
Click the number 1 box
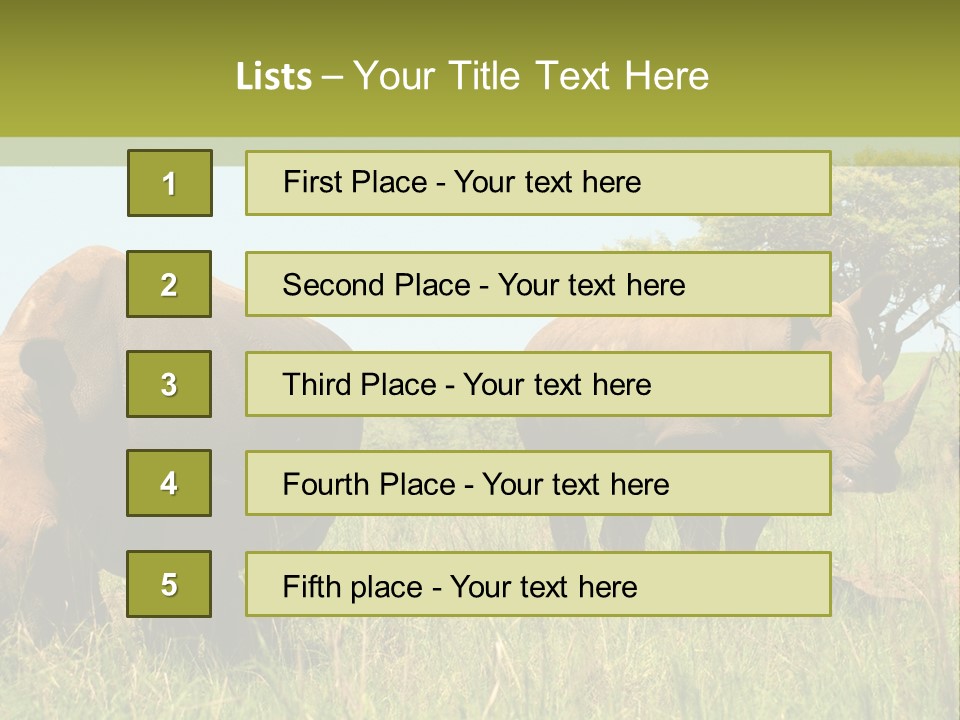169,183
